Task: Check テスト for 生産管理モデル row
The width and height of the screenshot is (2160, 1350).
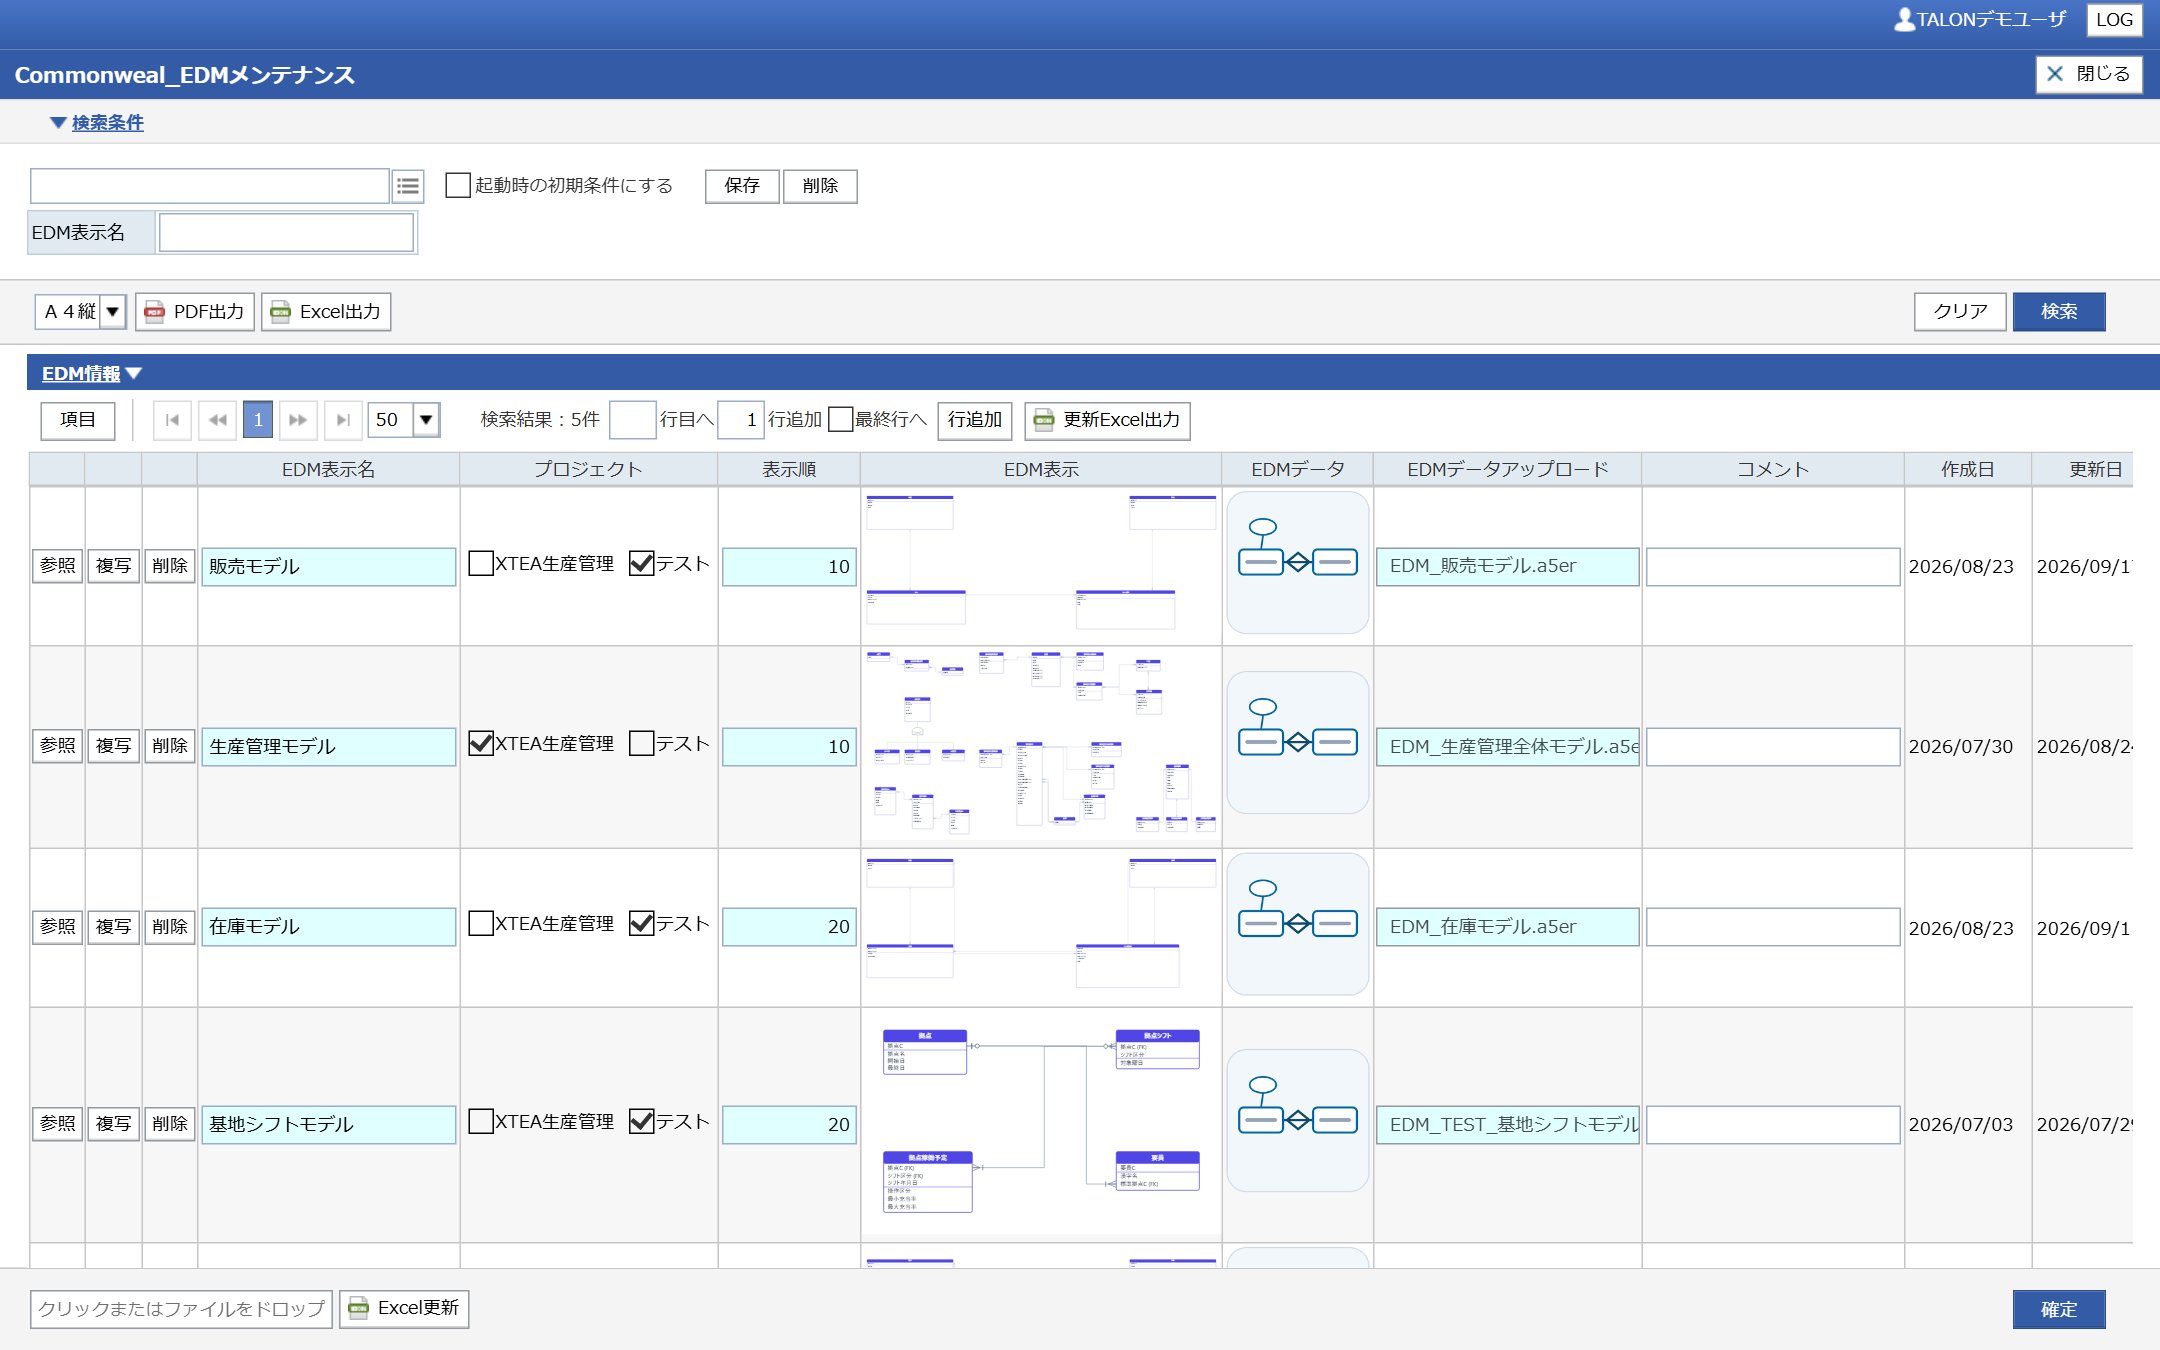Action: [641, 744]
